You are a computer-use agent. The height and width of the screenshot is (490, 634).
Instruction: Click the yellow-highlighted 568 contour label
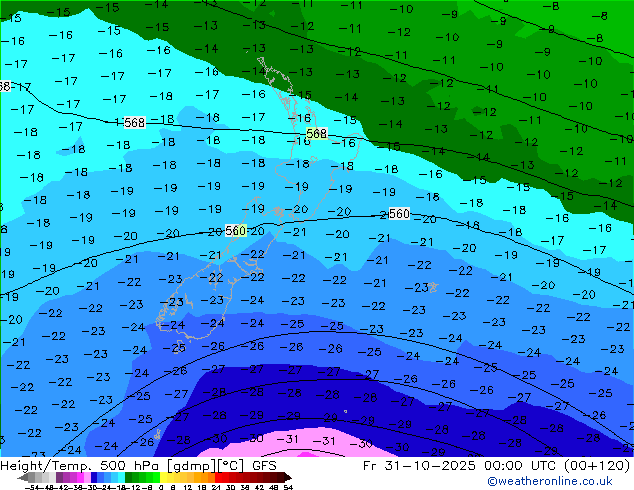point(316,133)
